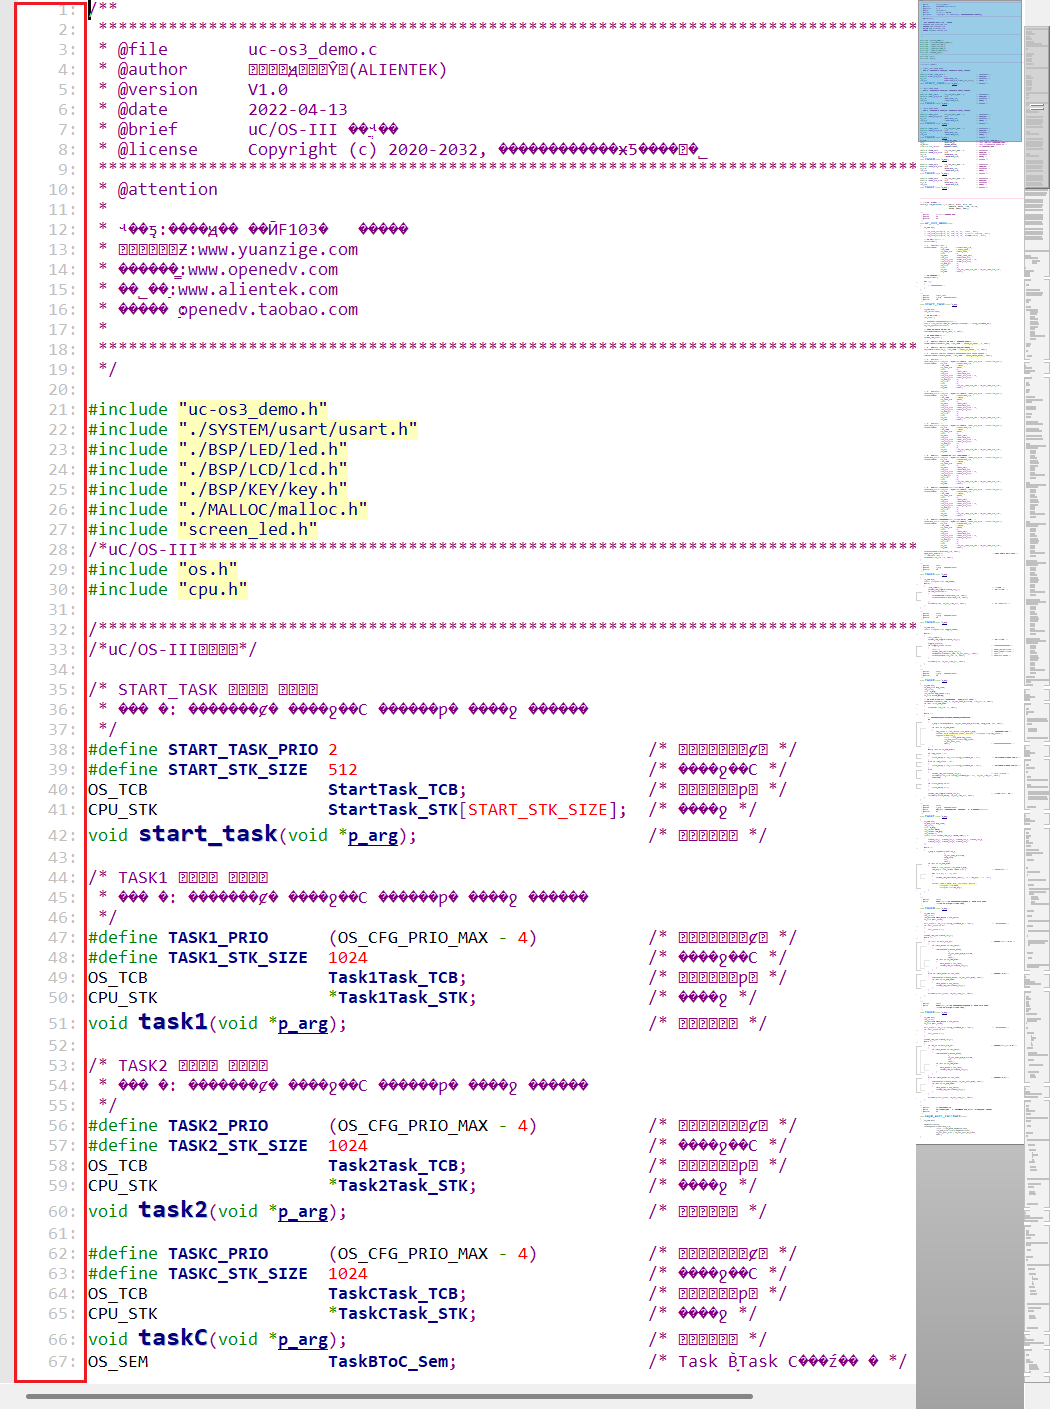Screen dimensions: 1050x1409
Task: Select the "uc-os3_demo.h" include string
Action: coord(253,409)
